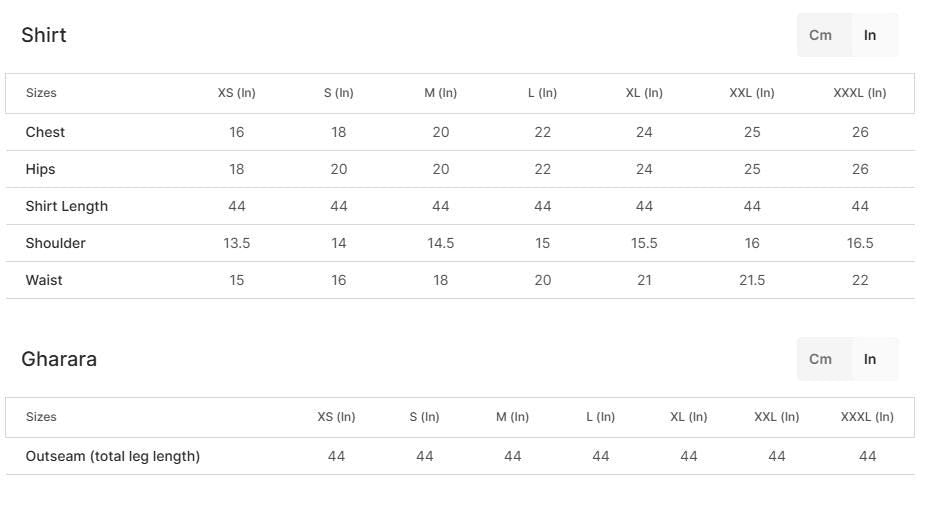Switch Shirt table units to Cm
The image size is (936, 510).
[x=821, y=35]
